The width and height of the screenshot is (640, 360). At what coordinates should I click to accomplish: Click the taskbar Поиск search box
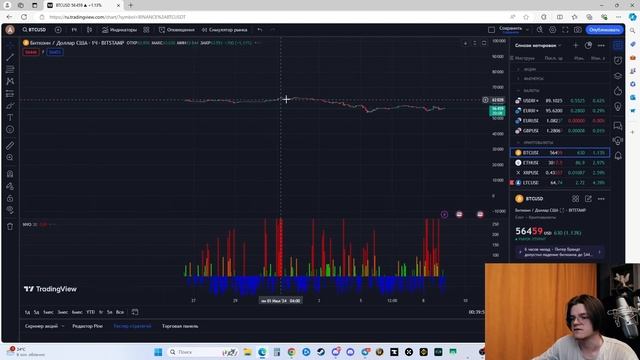tap(203, 352)
